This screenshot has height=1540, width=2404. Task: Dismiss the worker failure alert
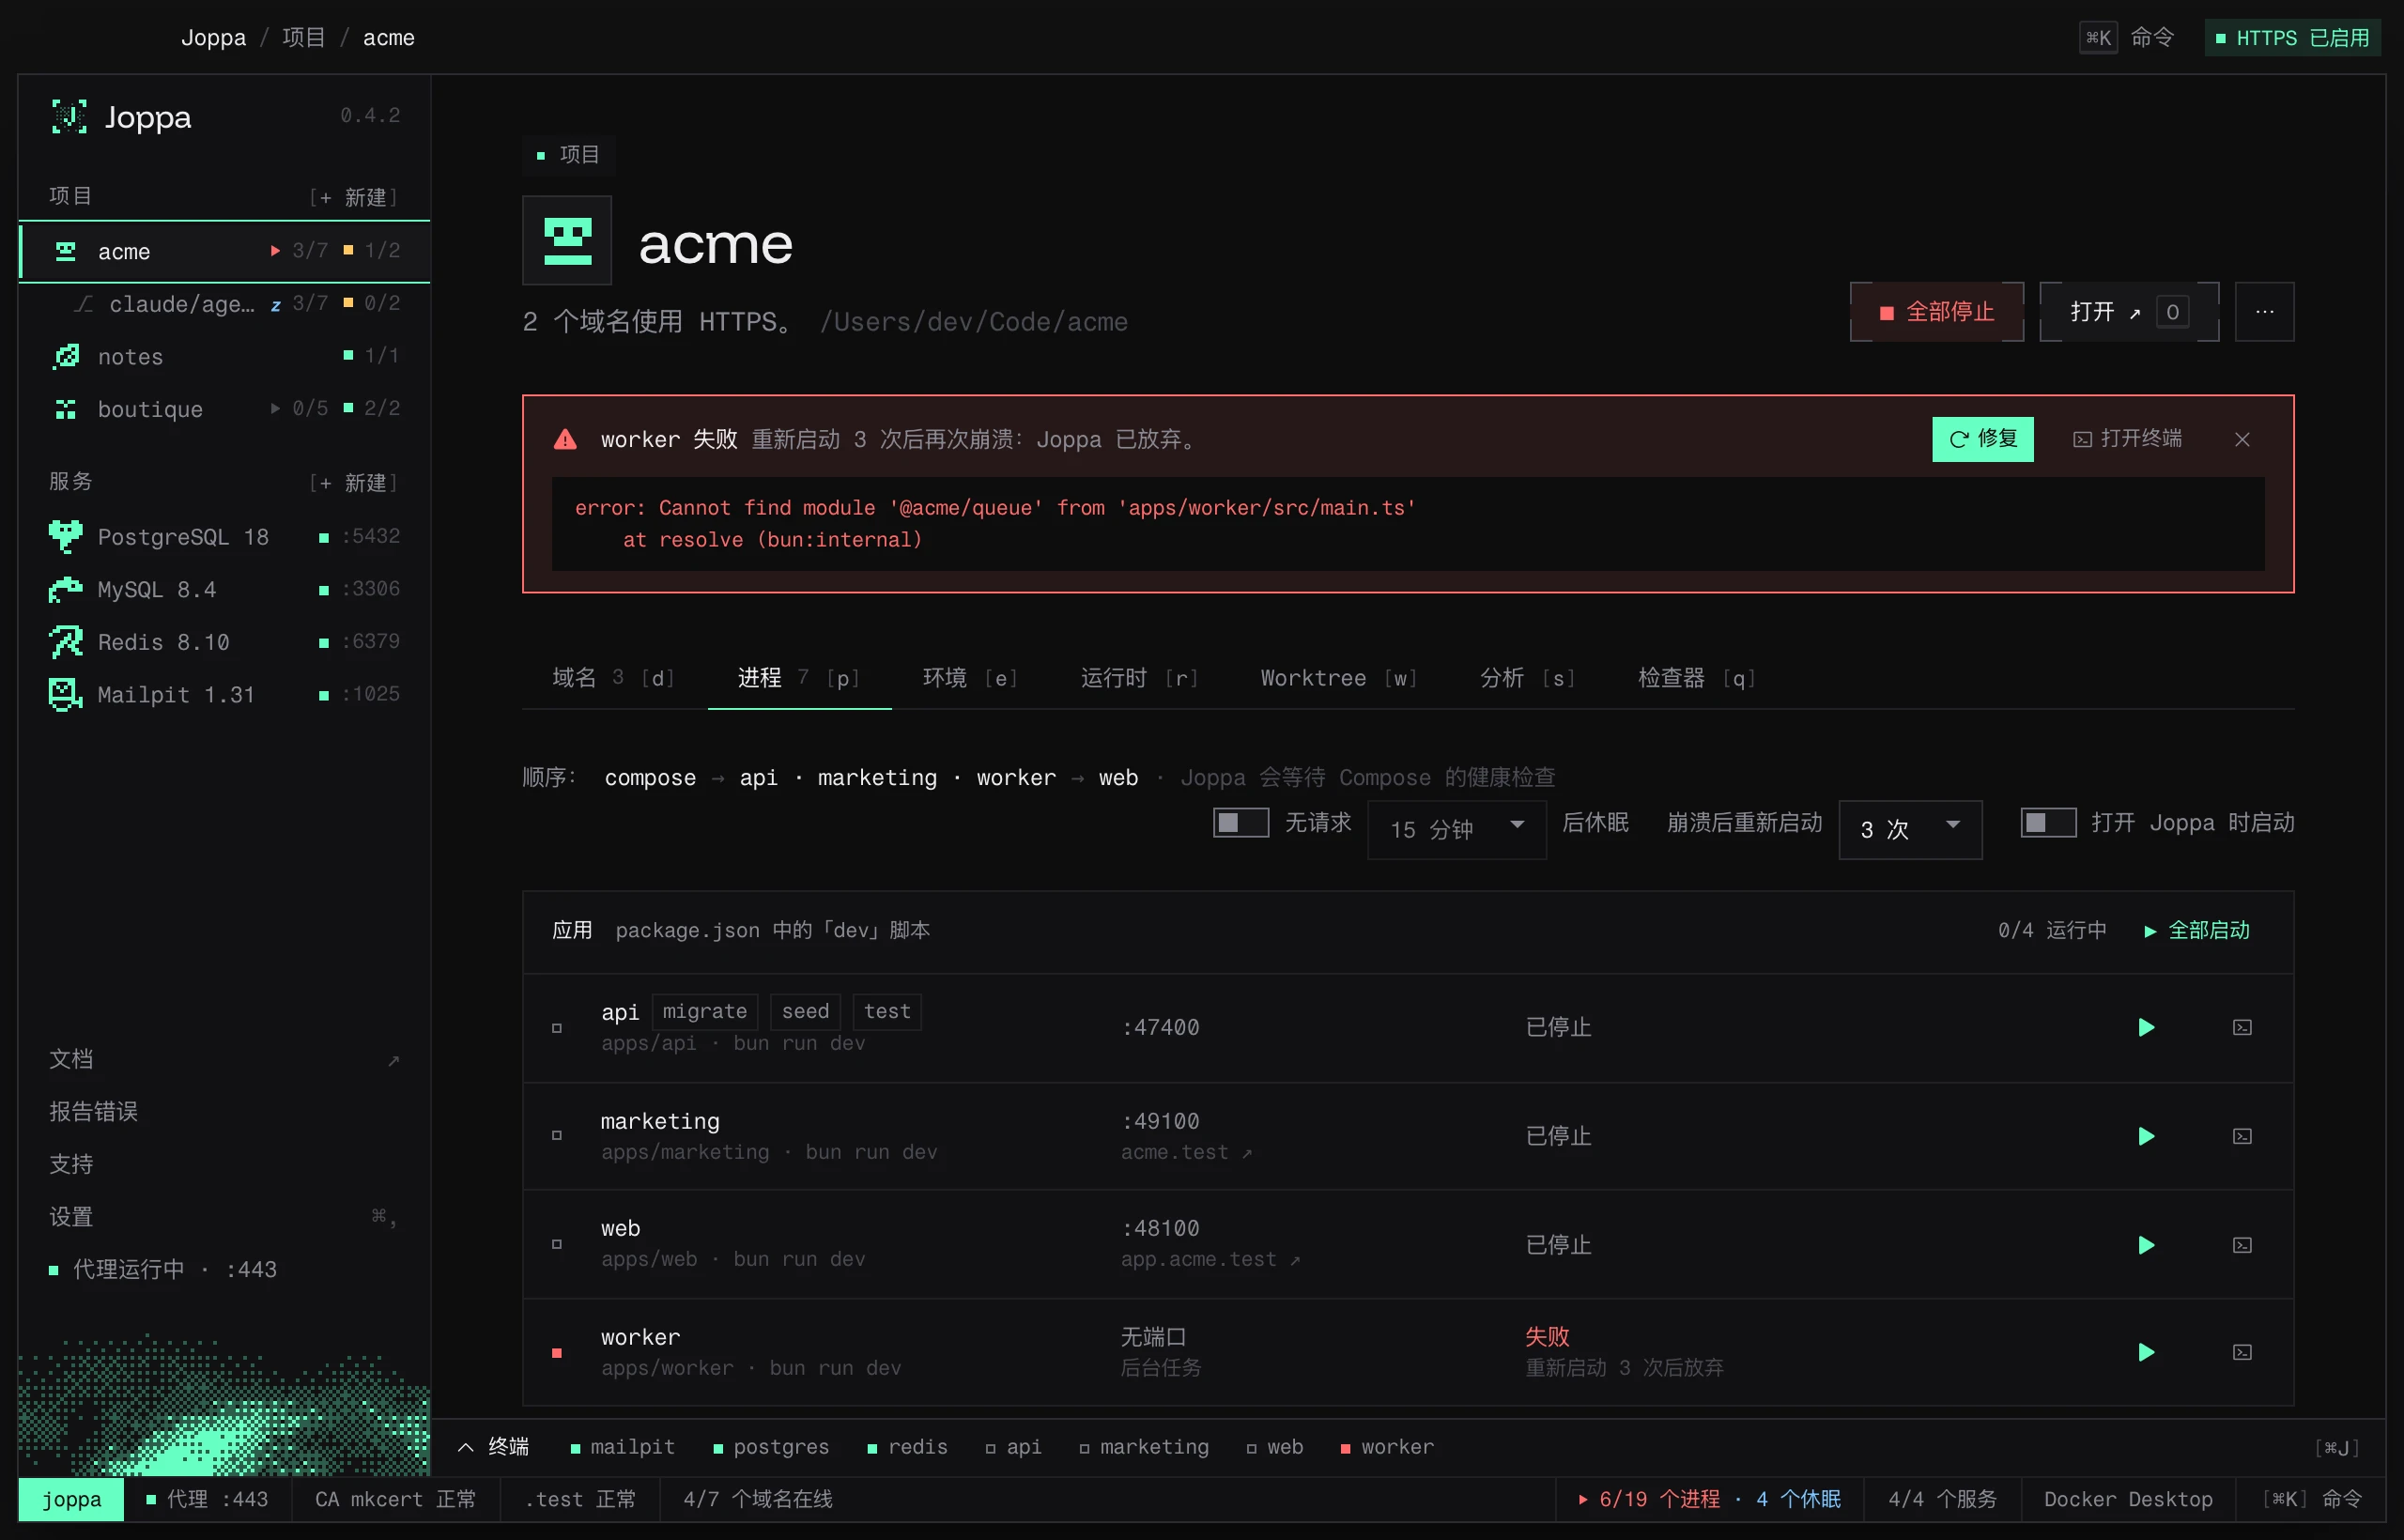2242,439
